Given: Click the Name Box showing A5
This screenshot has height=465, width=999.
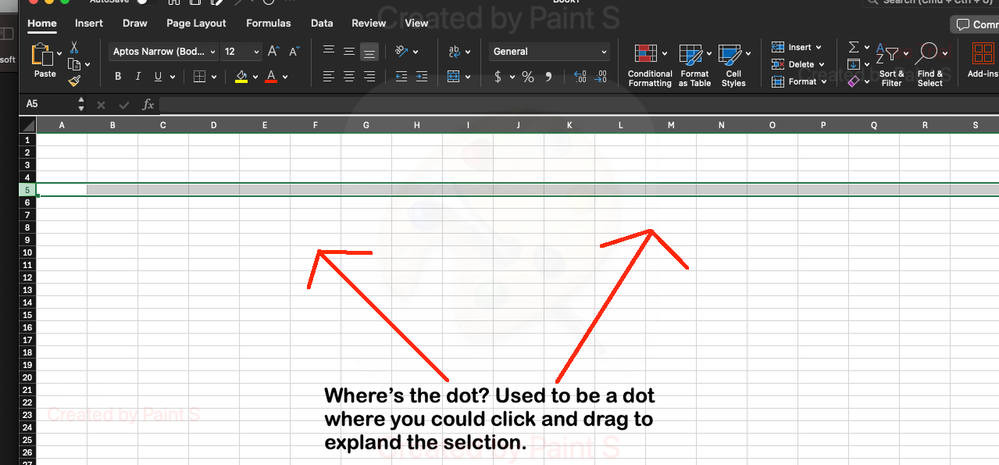Looking at the screenshot, I should 49,104.
